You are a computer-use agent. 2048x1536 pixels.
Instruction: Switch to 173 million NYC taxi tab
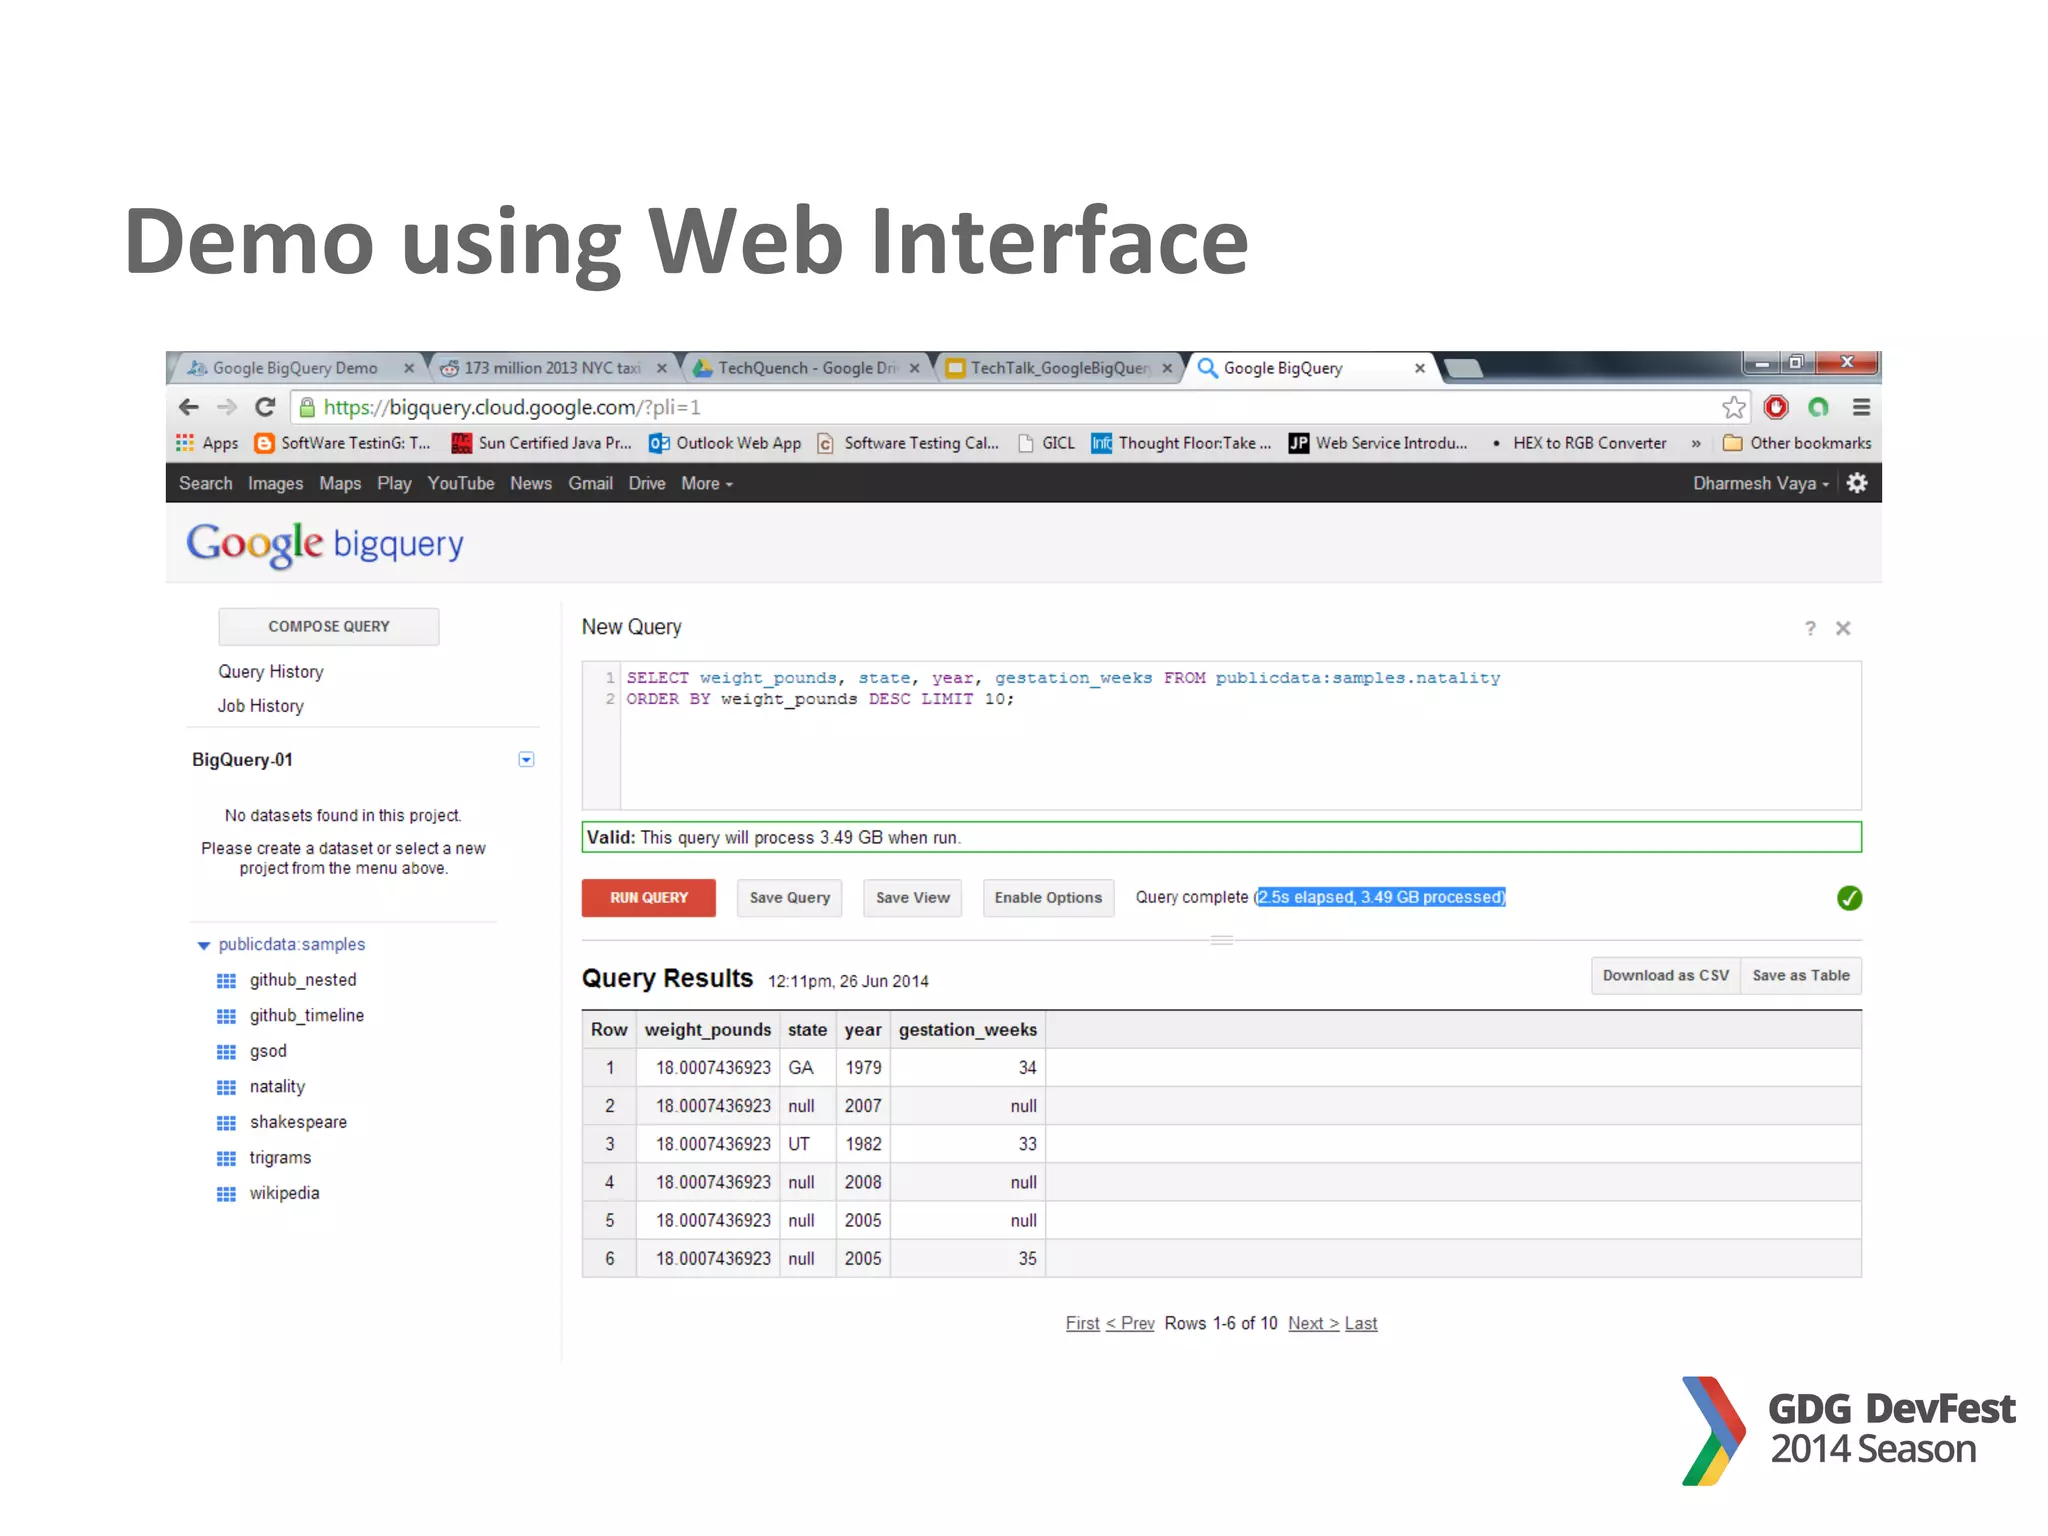click(552, 368)
